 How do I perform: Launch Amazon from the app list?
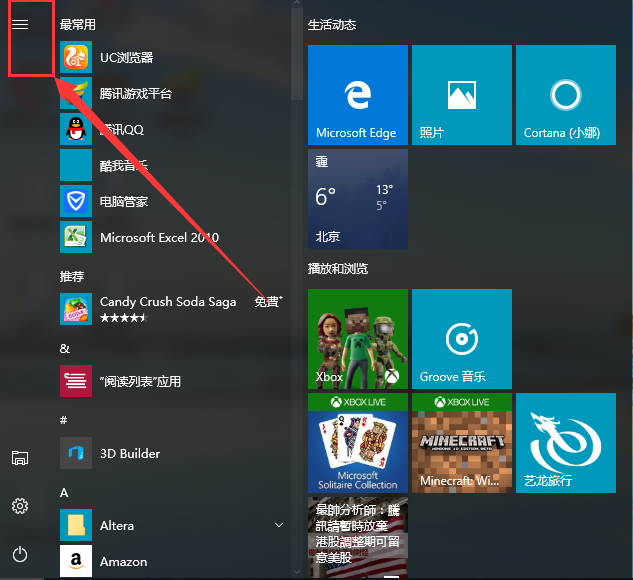coord(172,561)
